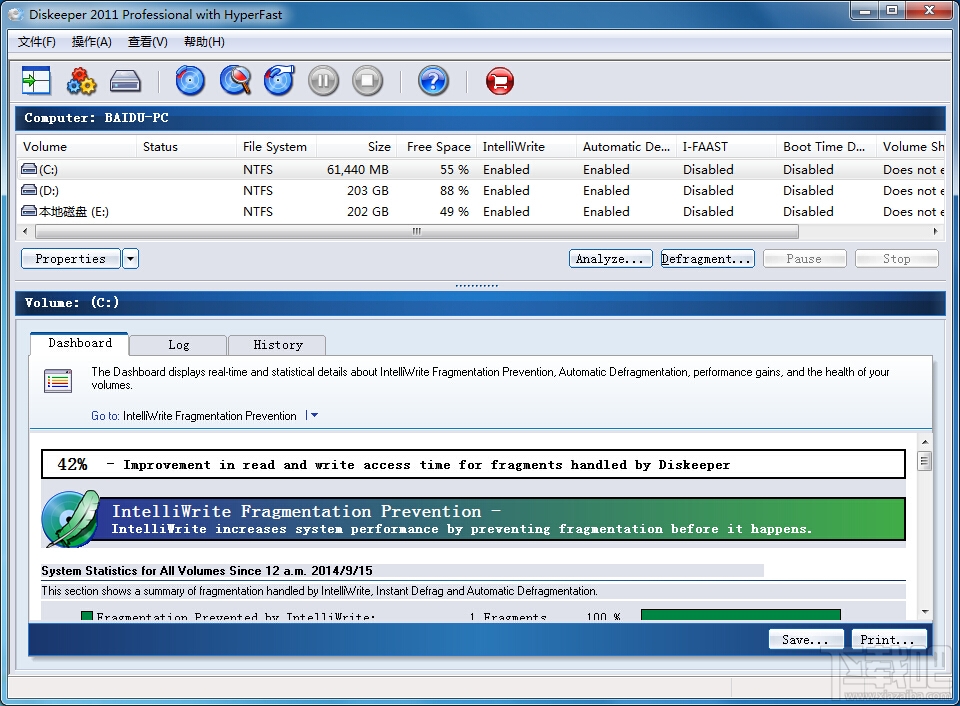
Task: Expand the Properties dropdown arrow
Action: (x=130, y=258)
